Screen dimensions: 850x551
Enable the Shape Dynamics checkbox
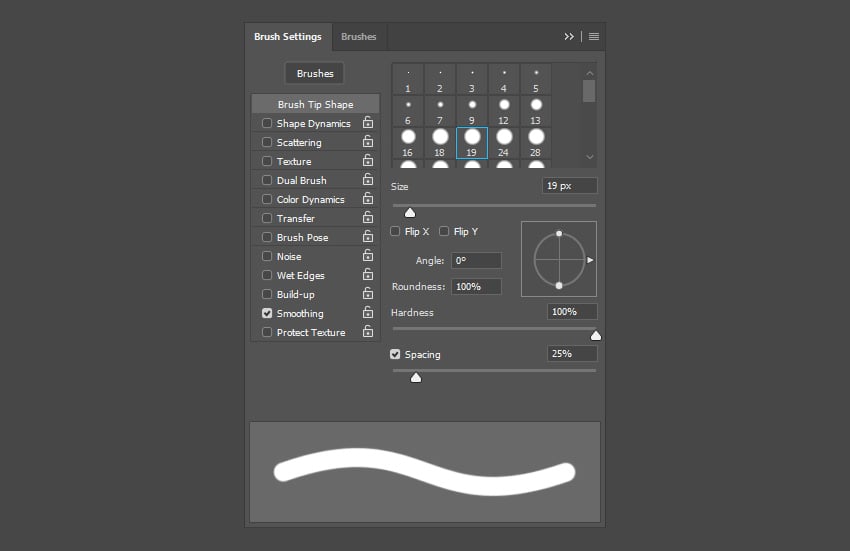tap(267, 123)
